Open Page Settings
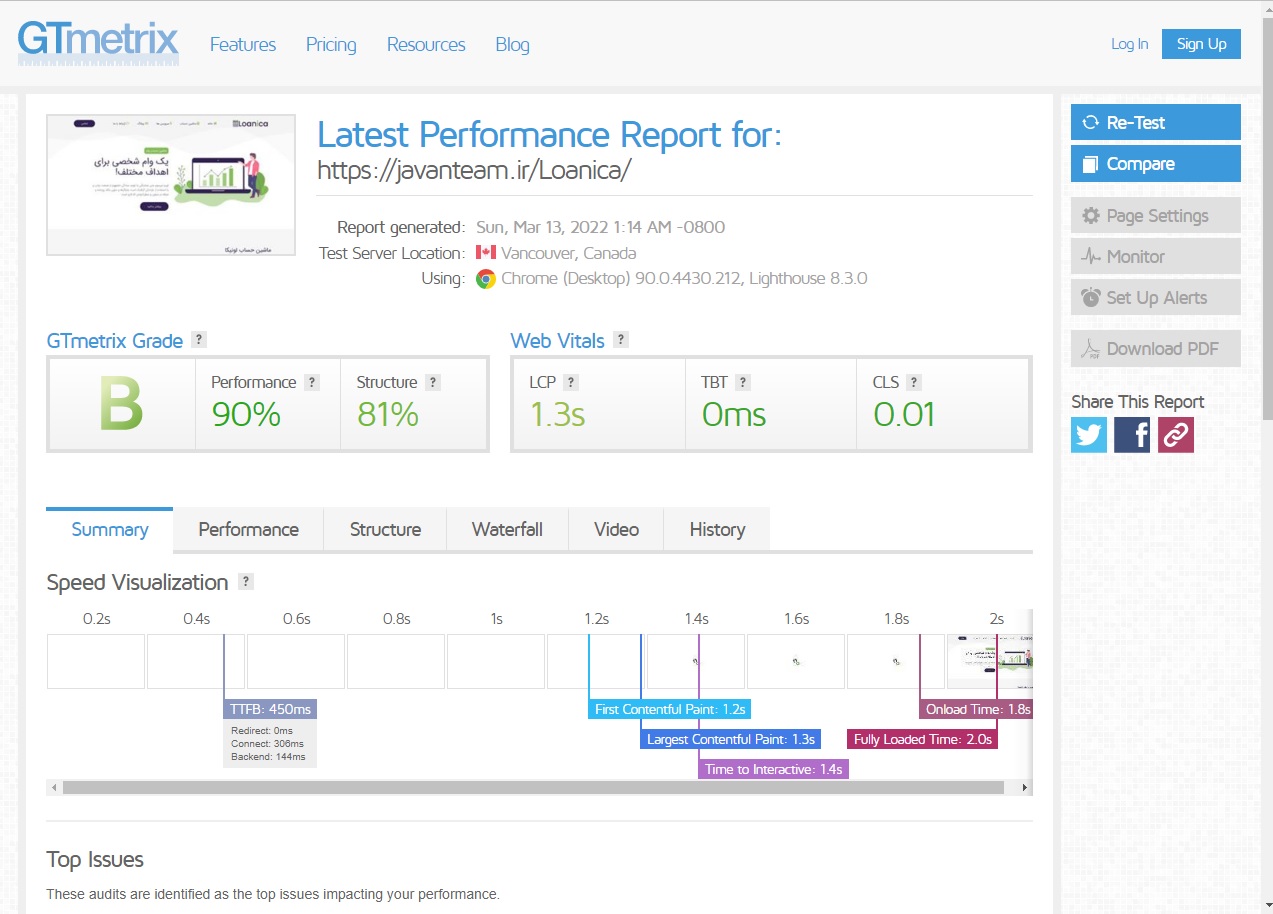The height and width of the screenshot is (914, 1273). coord(1156,215)
